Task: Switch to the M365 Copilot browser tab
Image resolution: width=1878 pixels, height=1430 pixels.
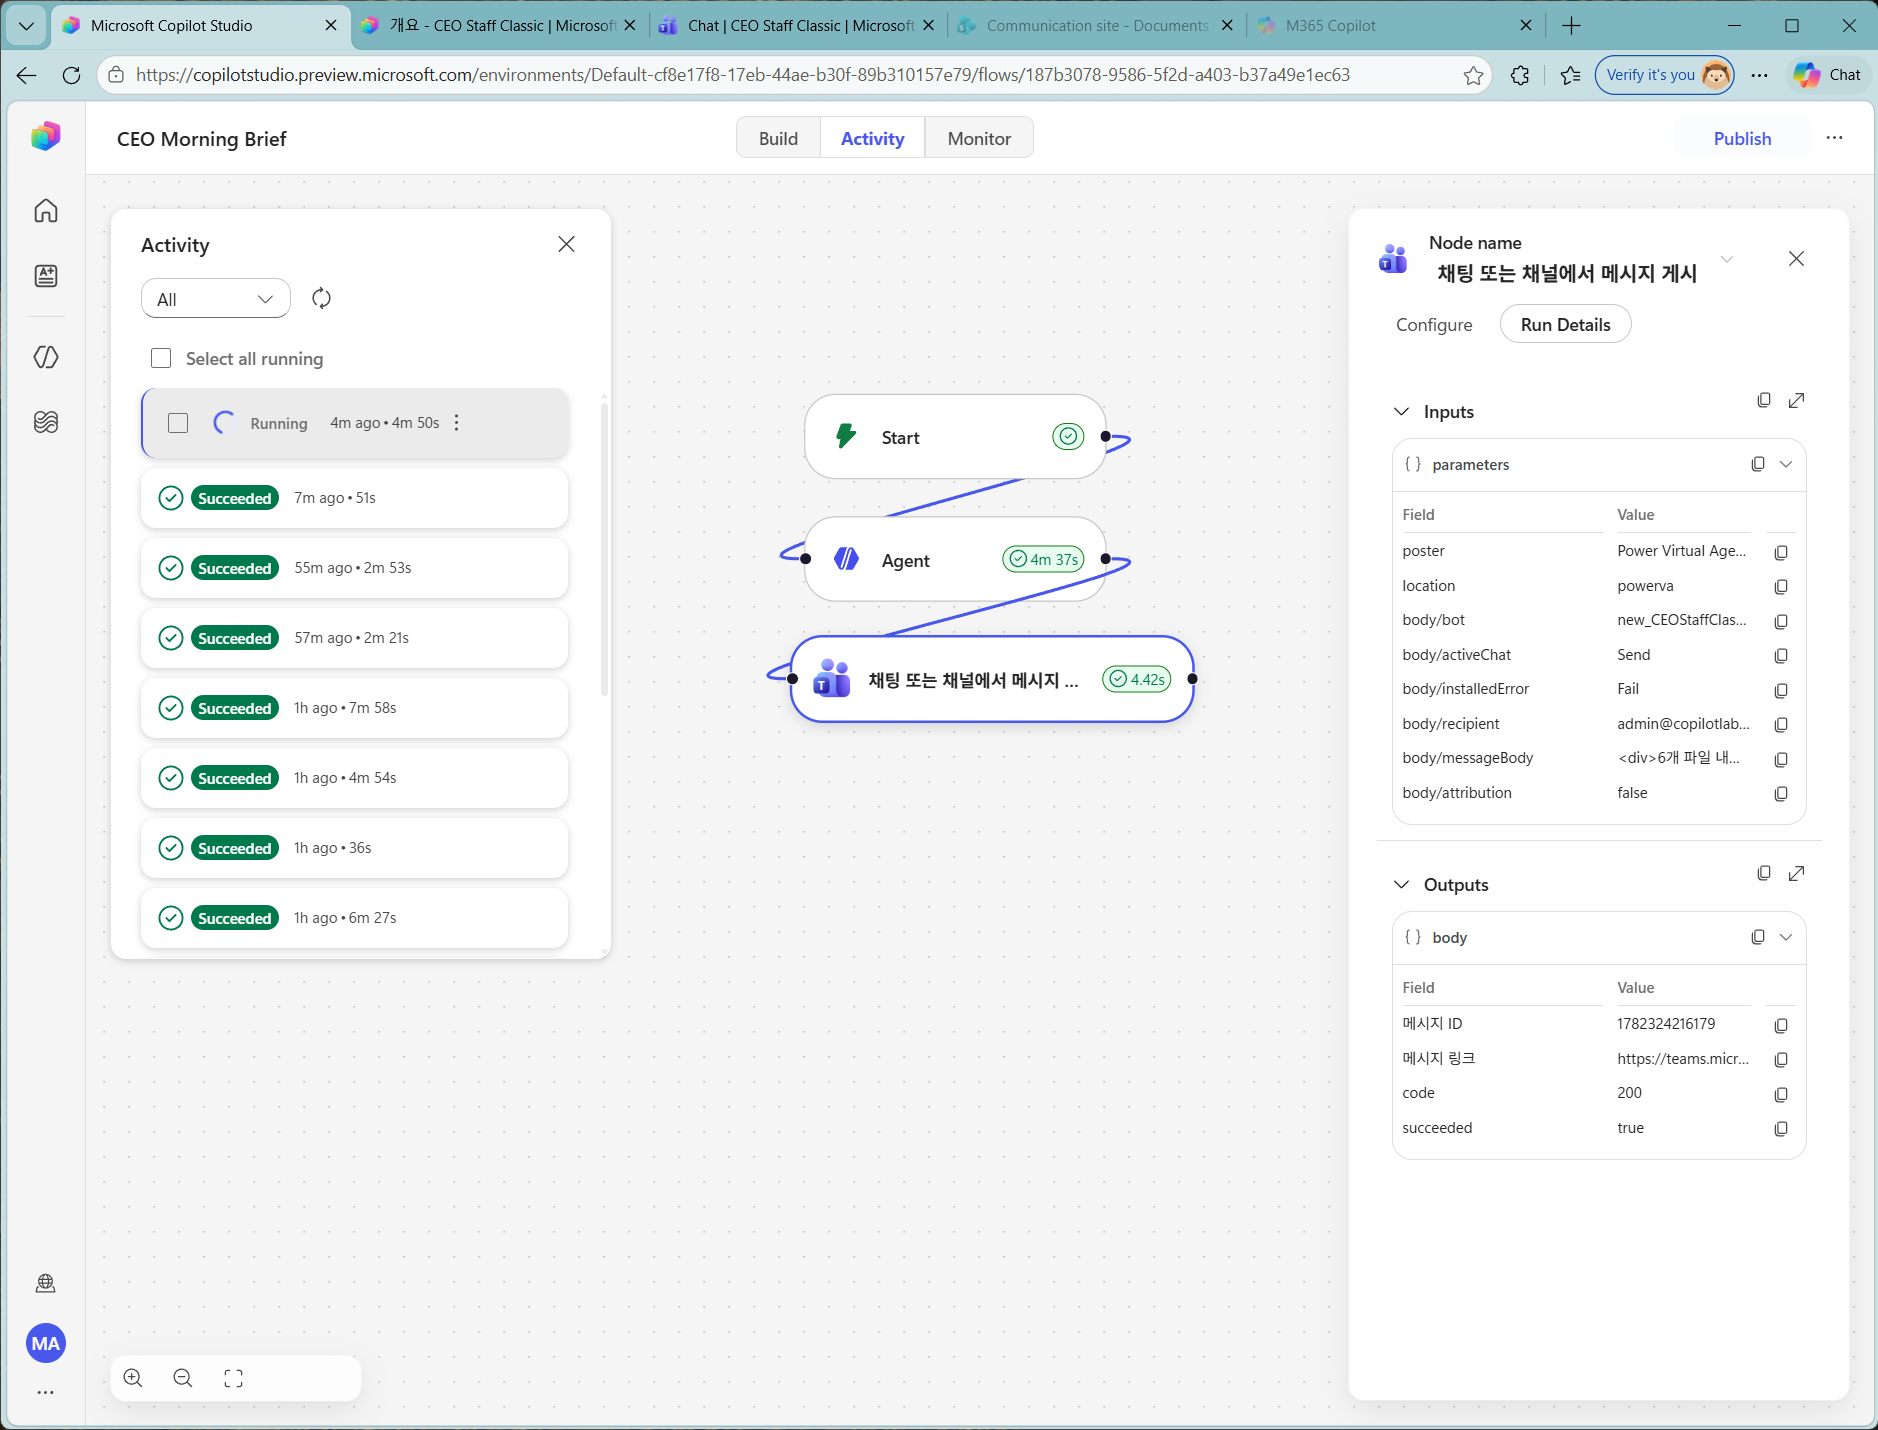Action: click(1396, 26)
